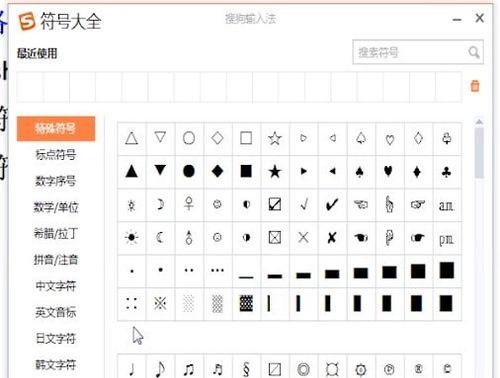Insert the solid sun symbol

(132, 238)
